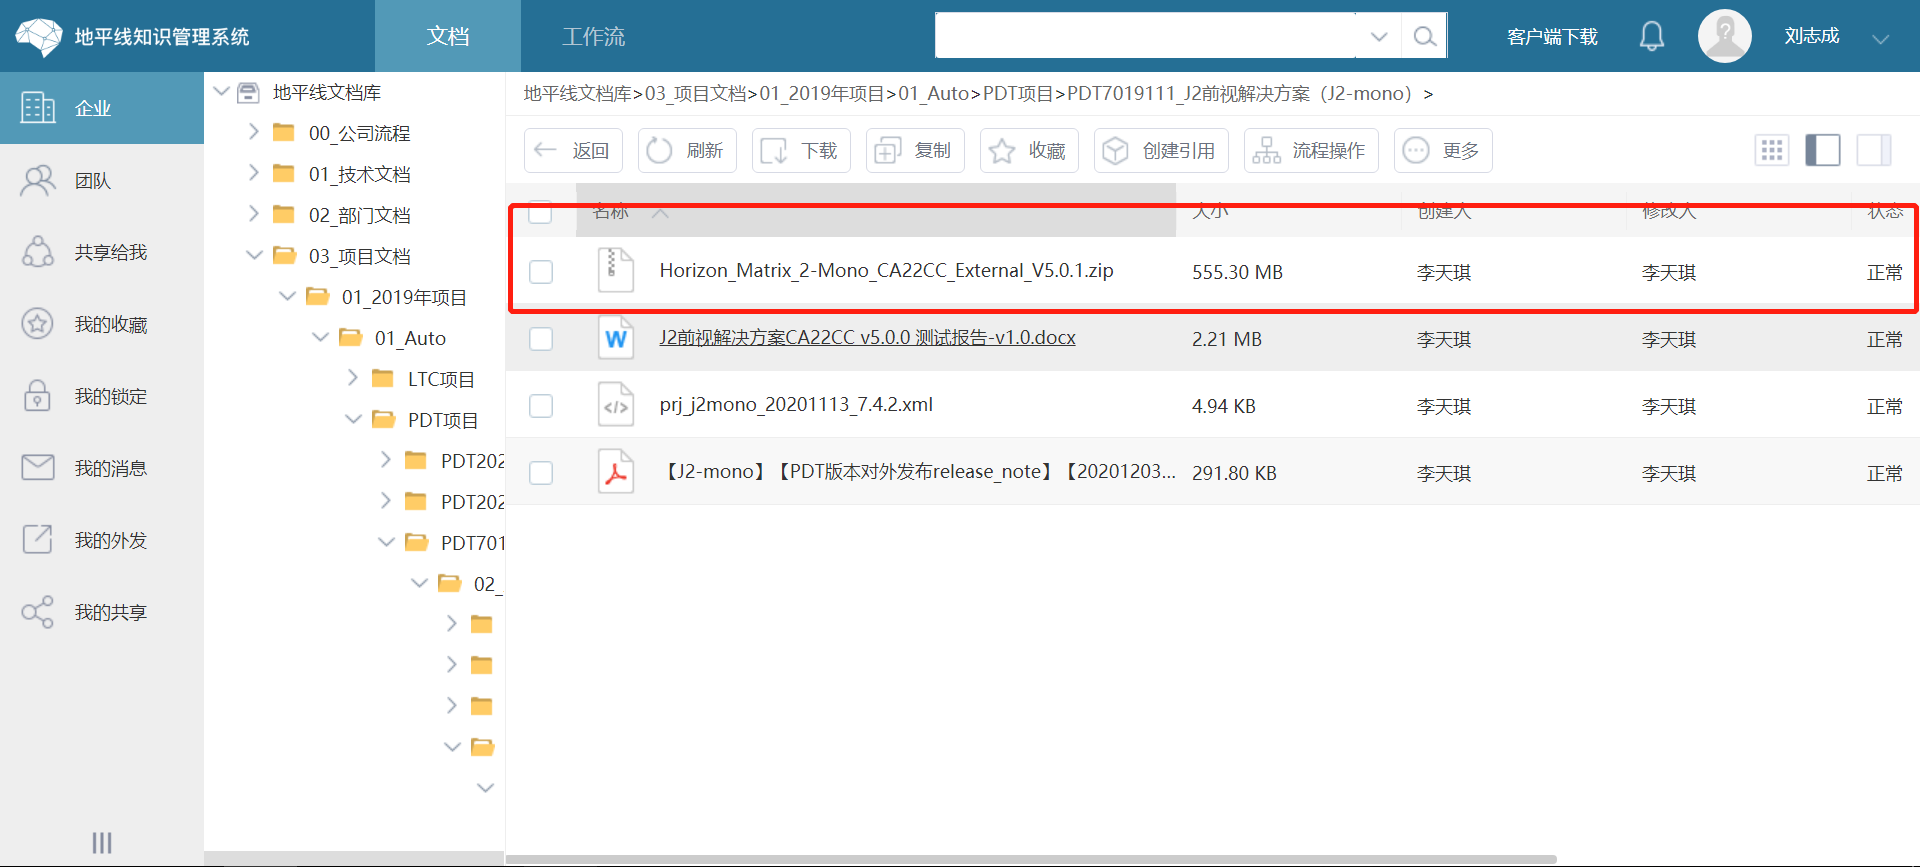Collapse the 地平线文档库 tree root
The height and width of the screenshot is (867, 1920).
[222, 92]
